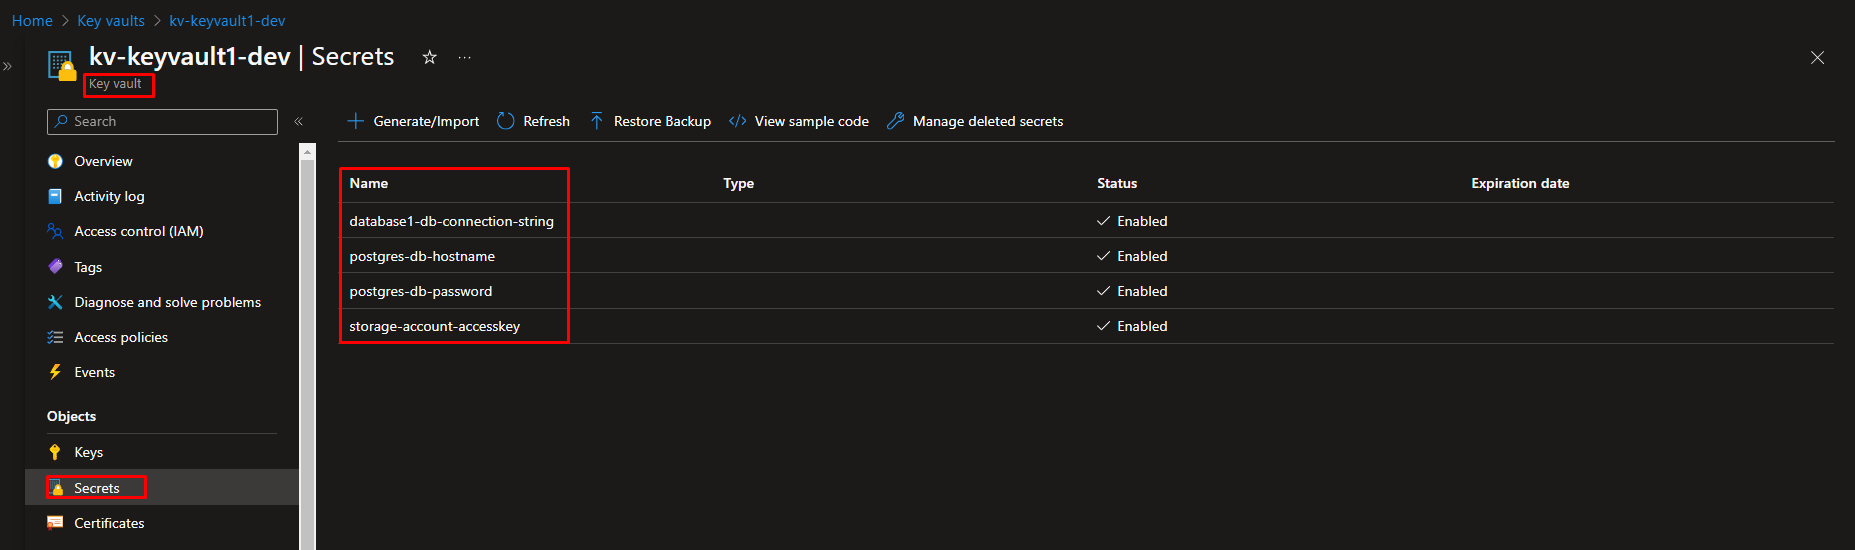Sort by Status column header
1855x550 pixels.
(1117, 183)
